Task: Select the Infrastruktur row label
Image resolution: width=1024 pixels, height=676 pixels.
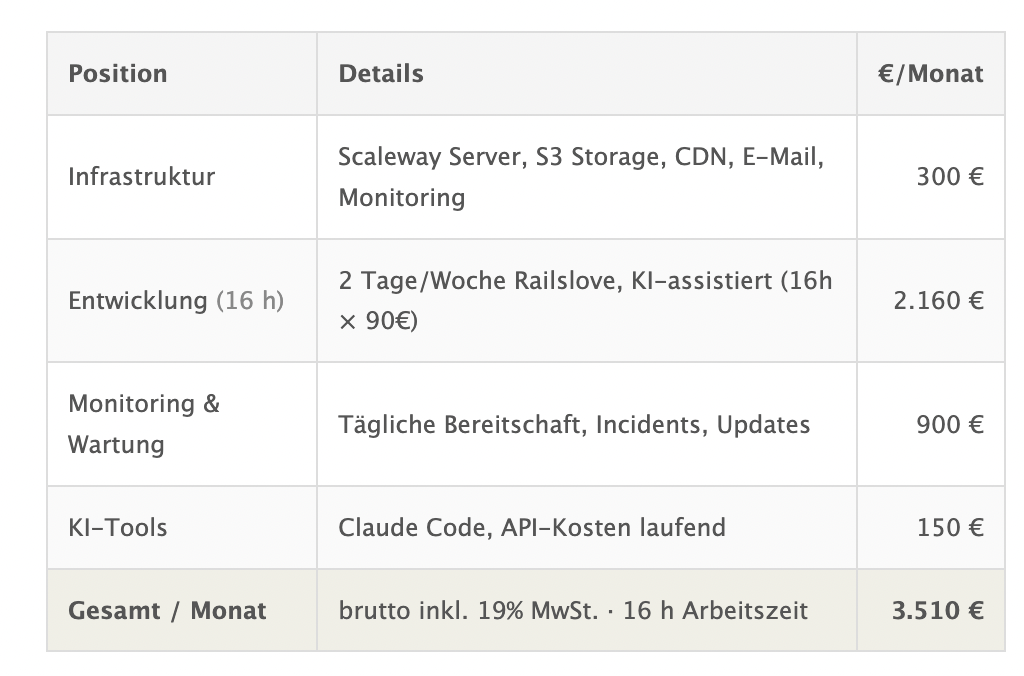Action: [x=142, y=177]
